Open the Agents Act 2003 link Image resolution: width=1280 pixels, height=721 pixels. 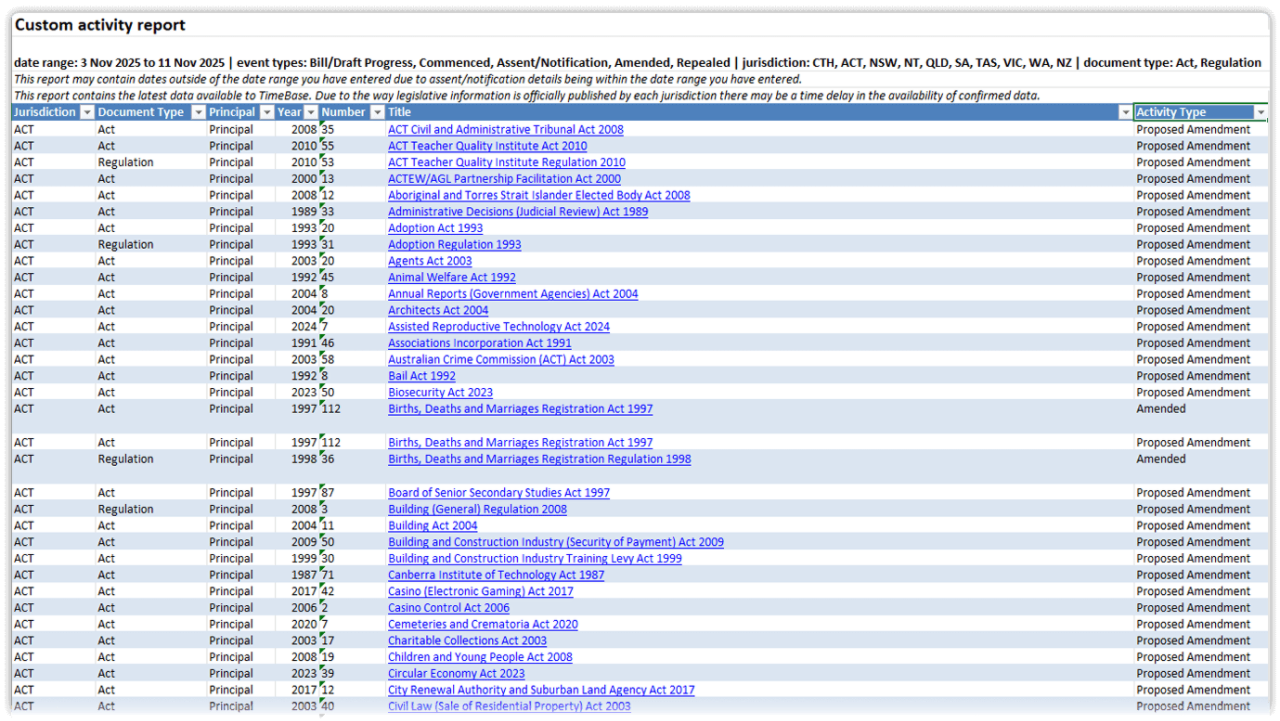[429, 260]
